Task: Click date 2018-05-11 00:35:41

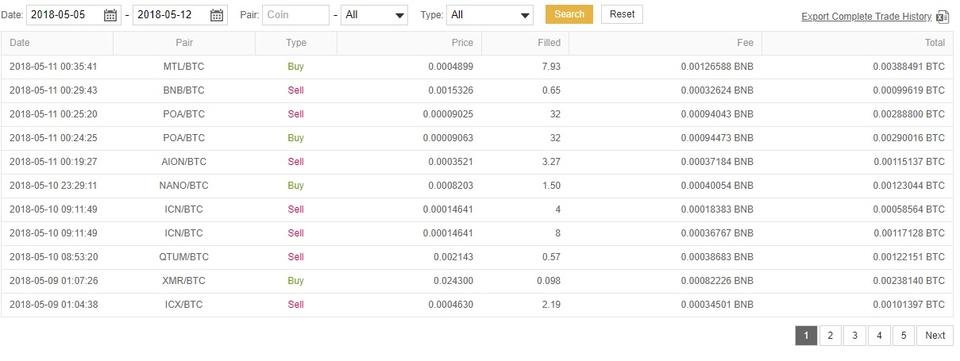Action: pos(53,67)
